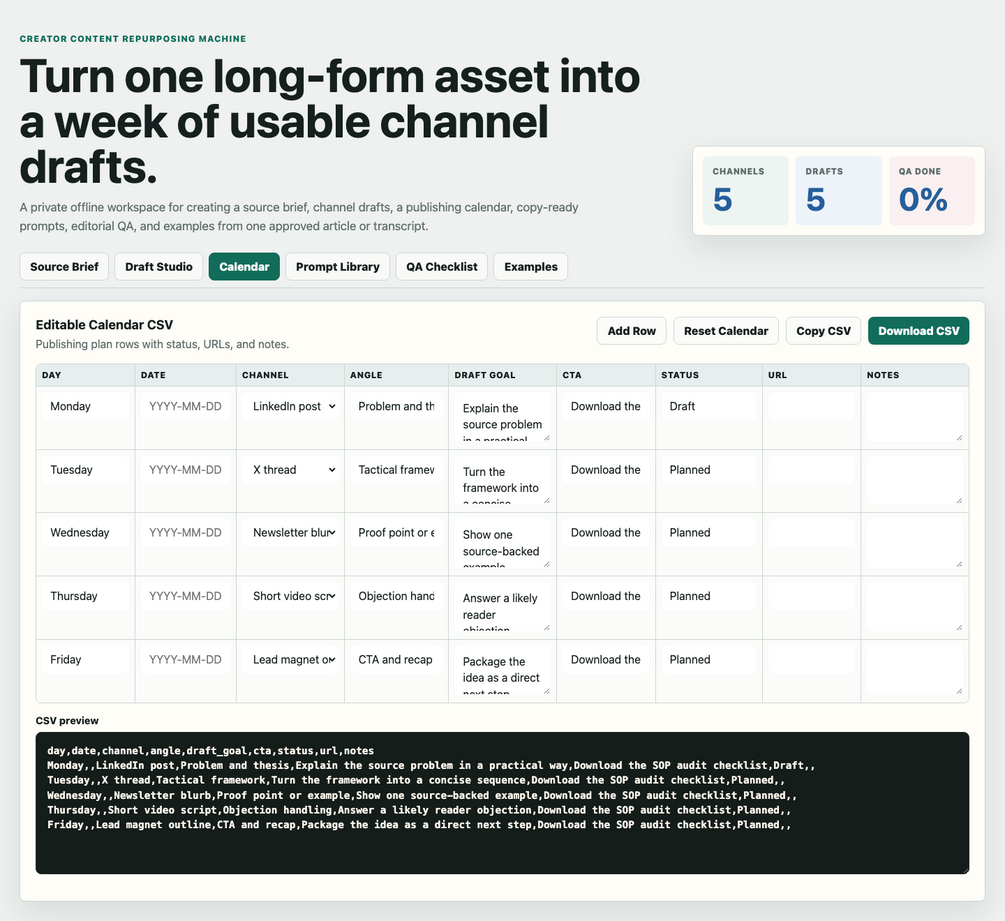Image resolution: width=1005 pixels, height=921 pixels.
Task: Open the X thread channel dropdown
Action: 292,470
